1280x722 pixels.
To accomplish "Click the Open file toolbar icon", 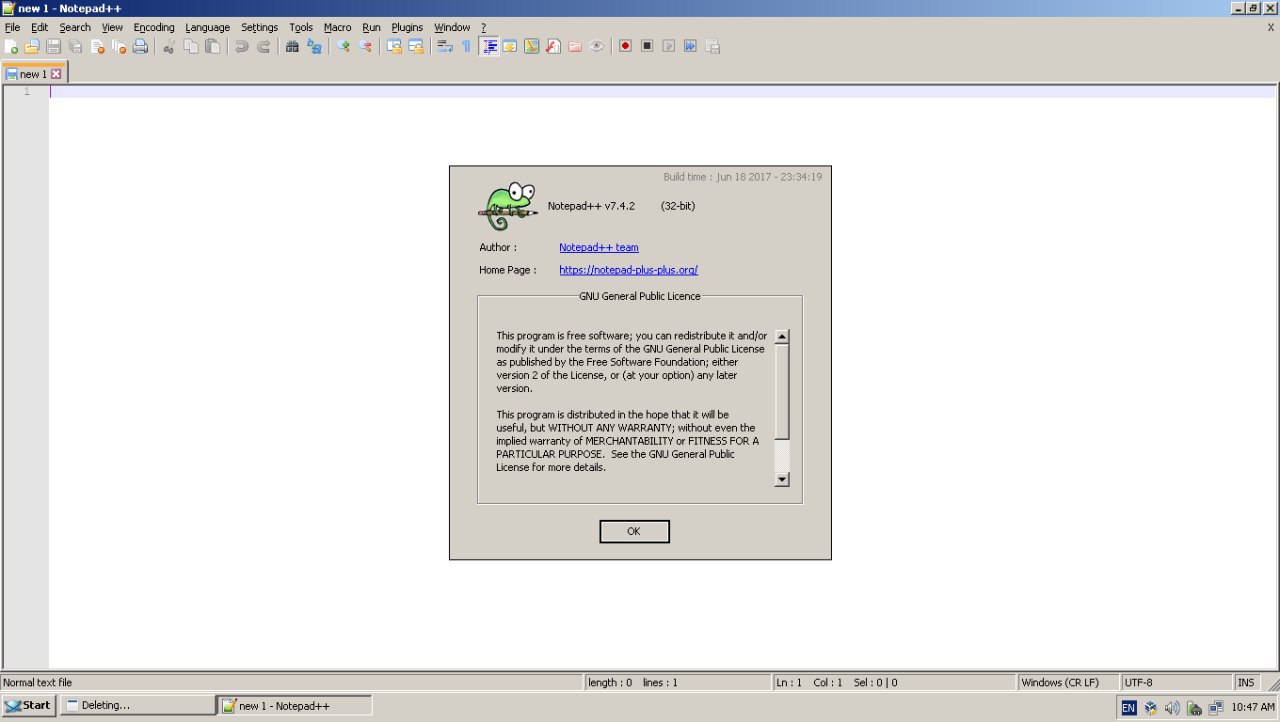I will [32, 46].
